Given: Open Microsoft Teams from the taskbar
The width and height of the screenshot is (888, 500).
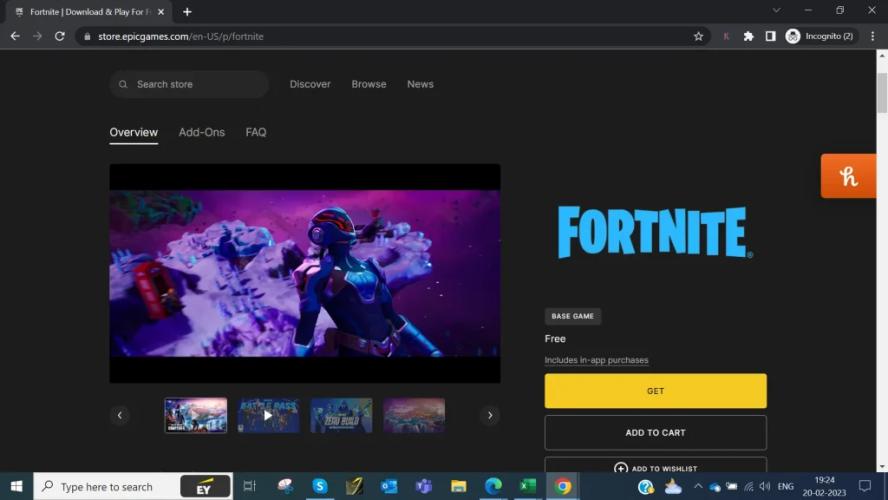Looking at the screenshot, I should click(424, 486).
